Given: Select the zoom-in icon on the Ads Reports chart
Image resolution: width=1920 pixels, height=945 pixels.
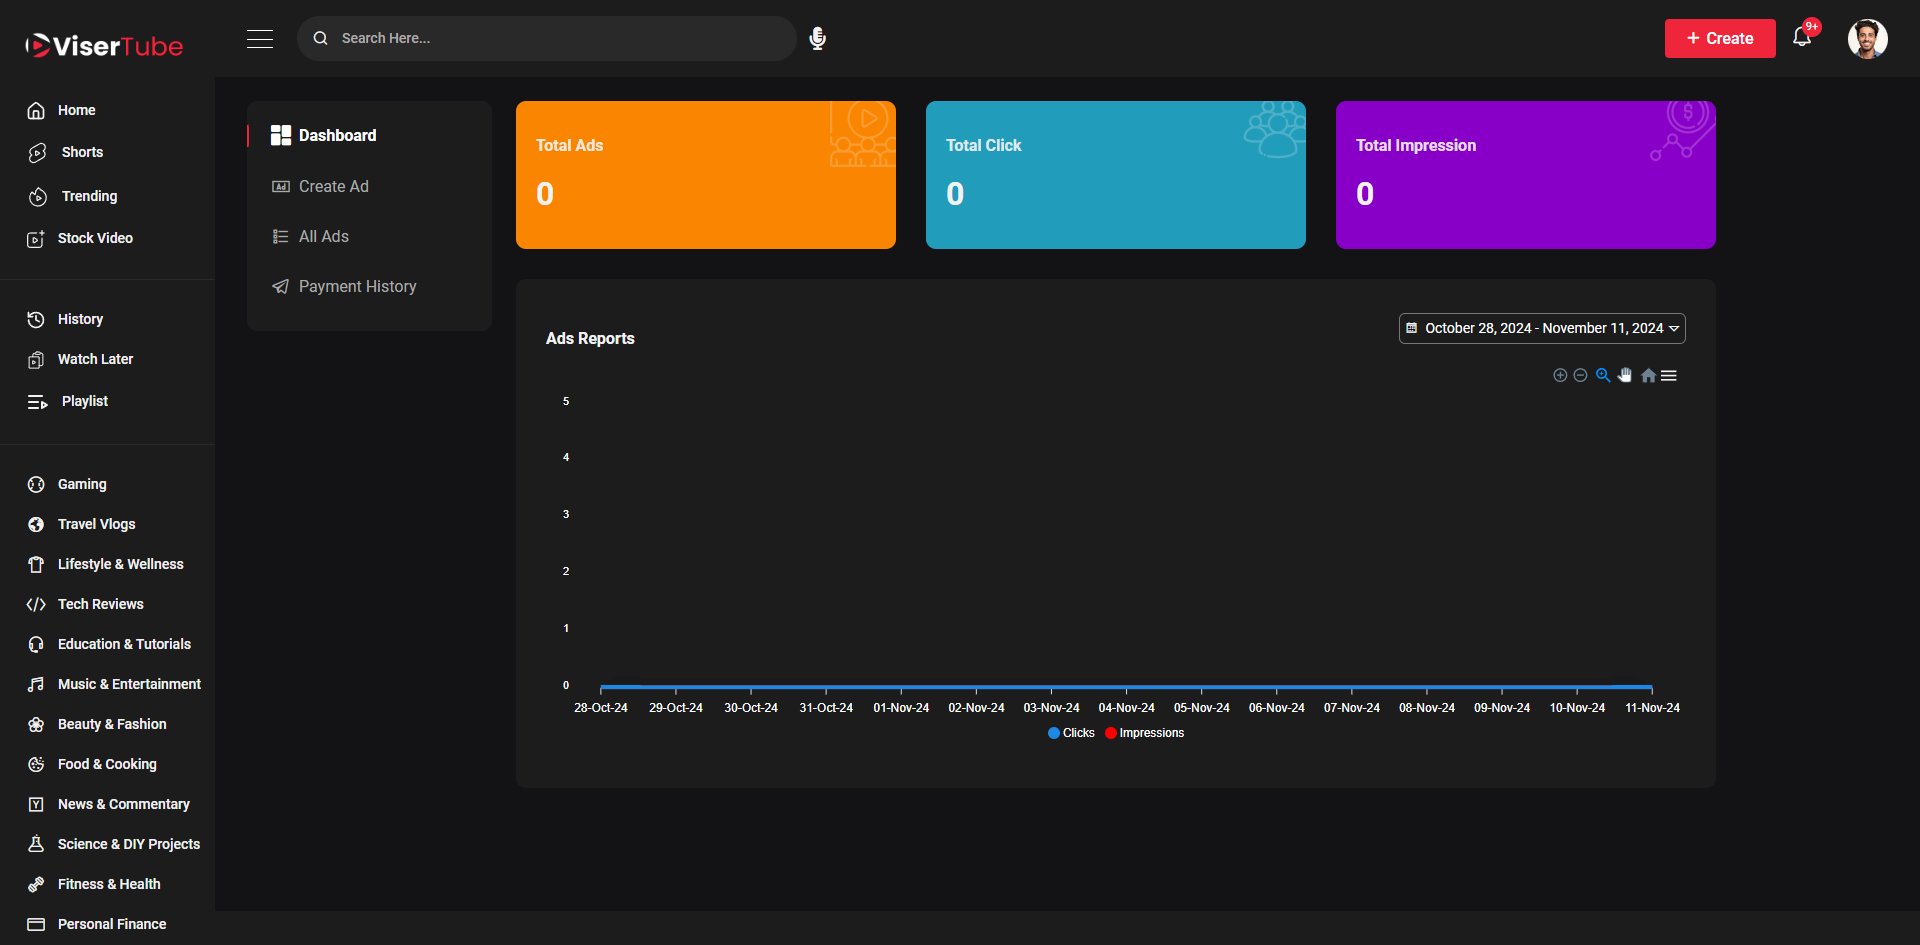Looking at the screenshot, I should pyautogui.click(x=1560, y=375).
